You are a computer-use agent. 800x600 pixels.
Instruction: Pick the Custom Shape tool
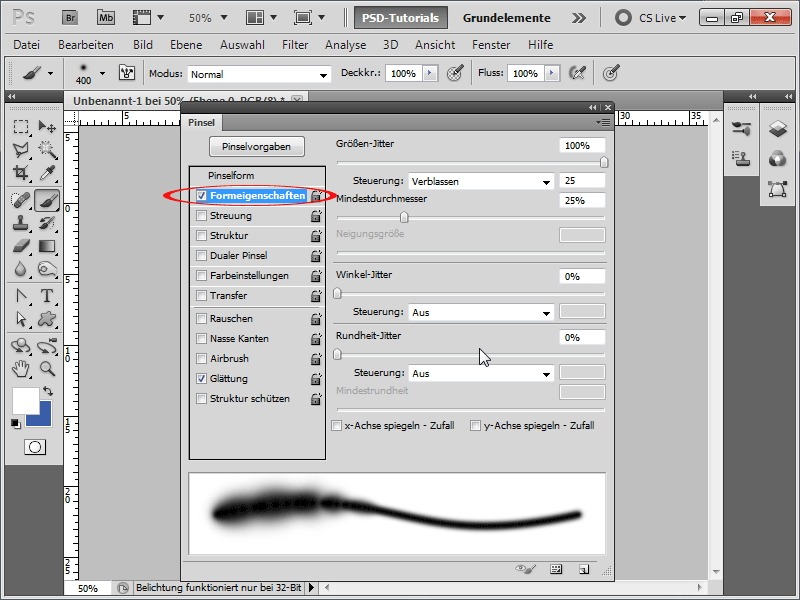tap(47, 319)
